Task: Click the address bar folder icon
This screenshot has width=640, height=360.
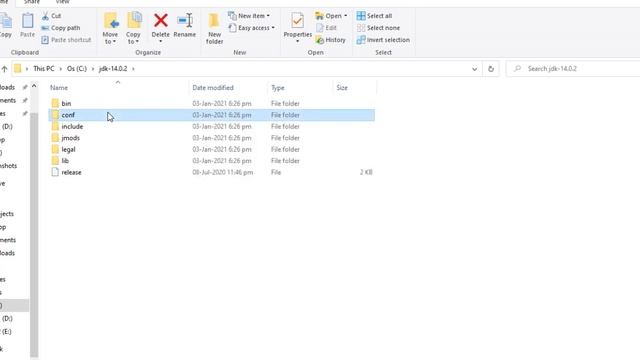Action: tap(18, 68)
